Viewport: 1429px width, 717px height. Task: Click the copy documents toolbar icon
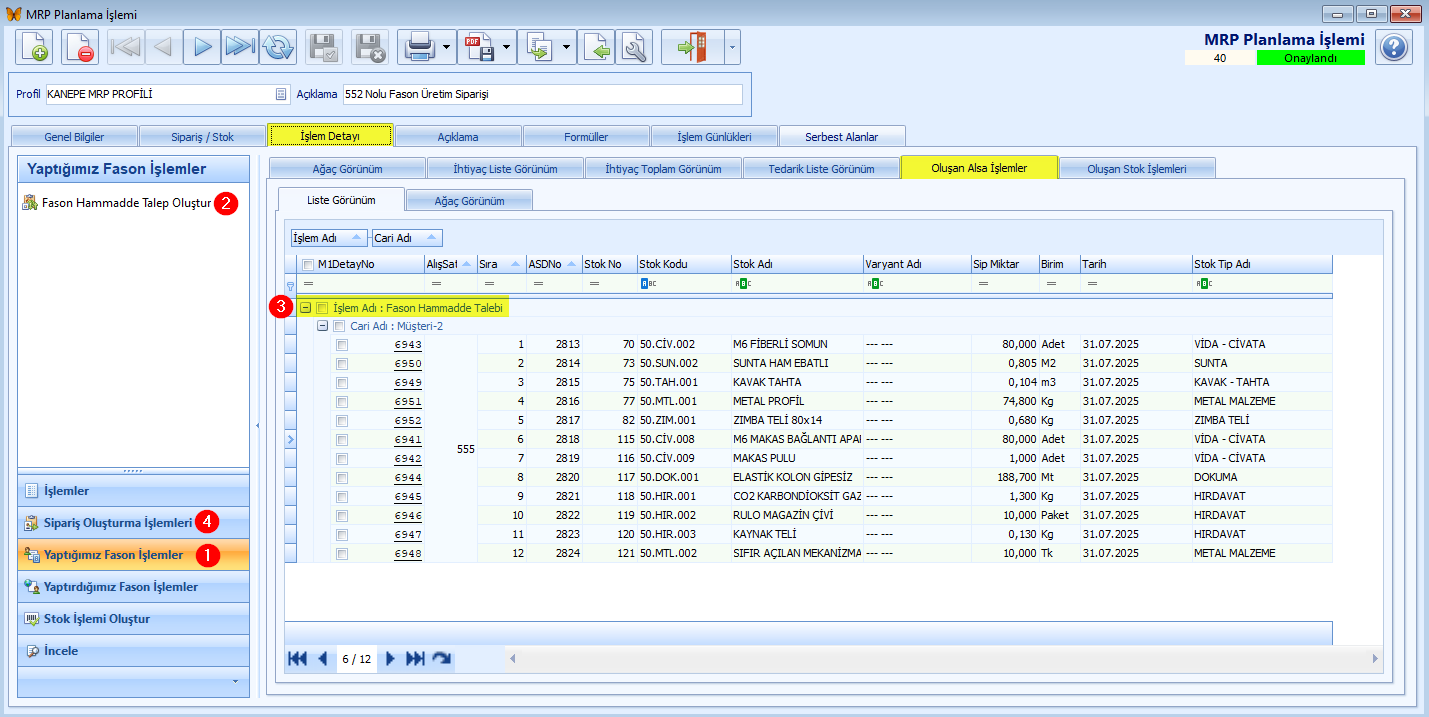[537, 47]
